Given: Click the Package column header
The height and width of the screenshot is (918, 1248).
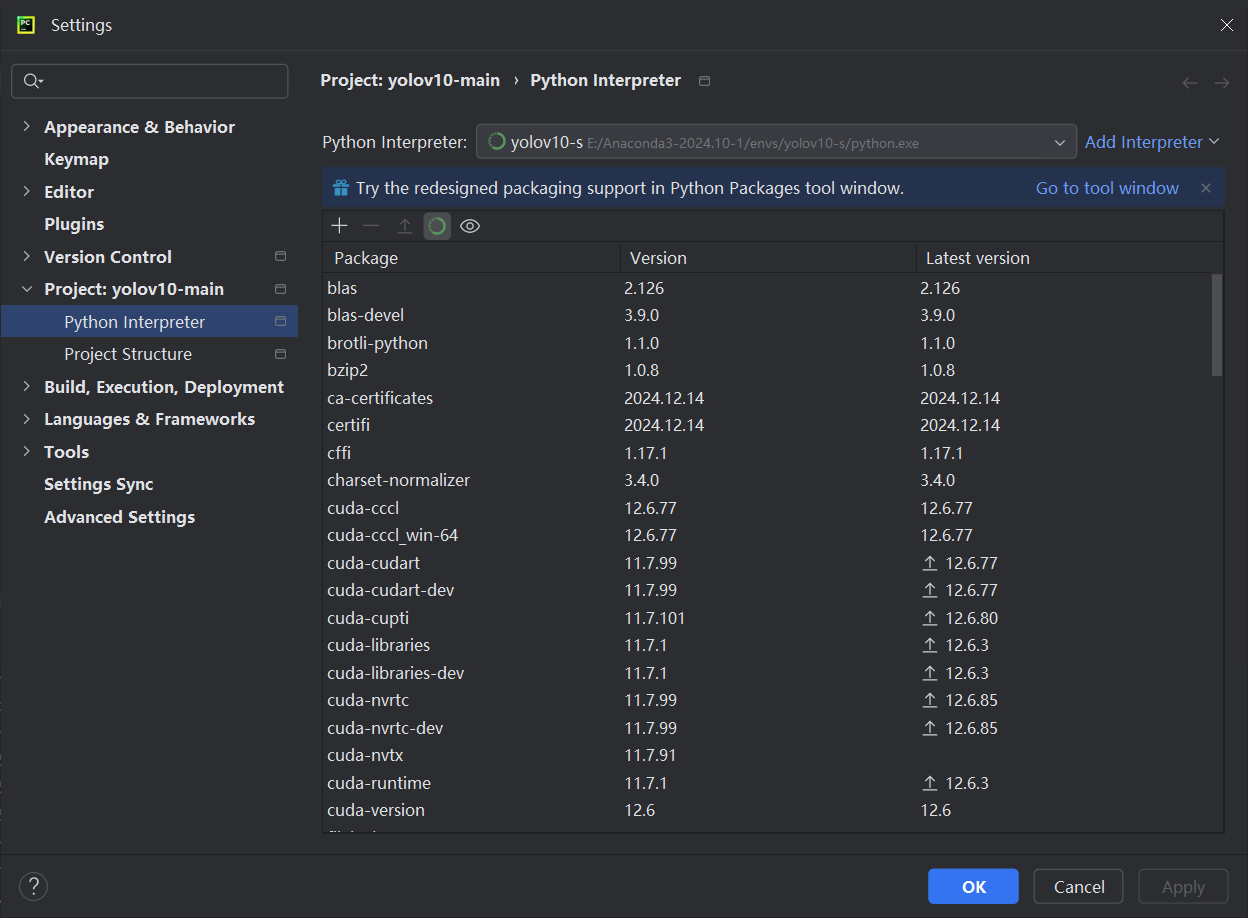Looking at the screenshot, I should point(471,258).
